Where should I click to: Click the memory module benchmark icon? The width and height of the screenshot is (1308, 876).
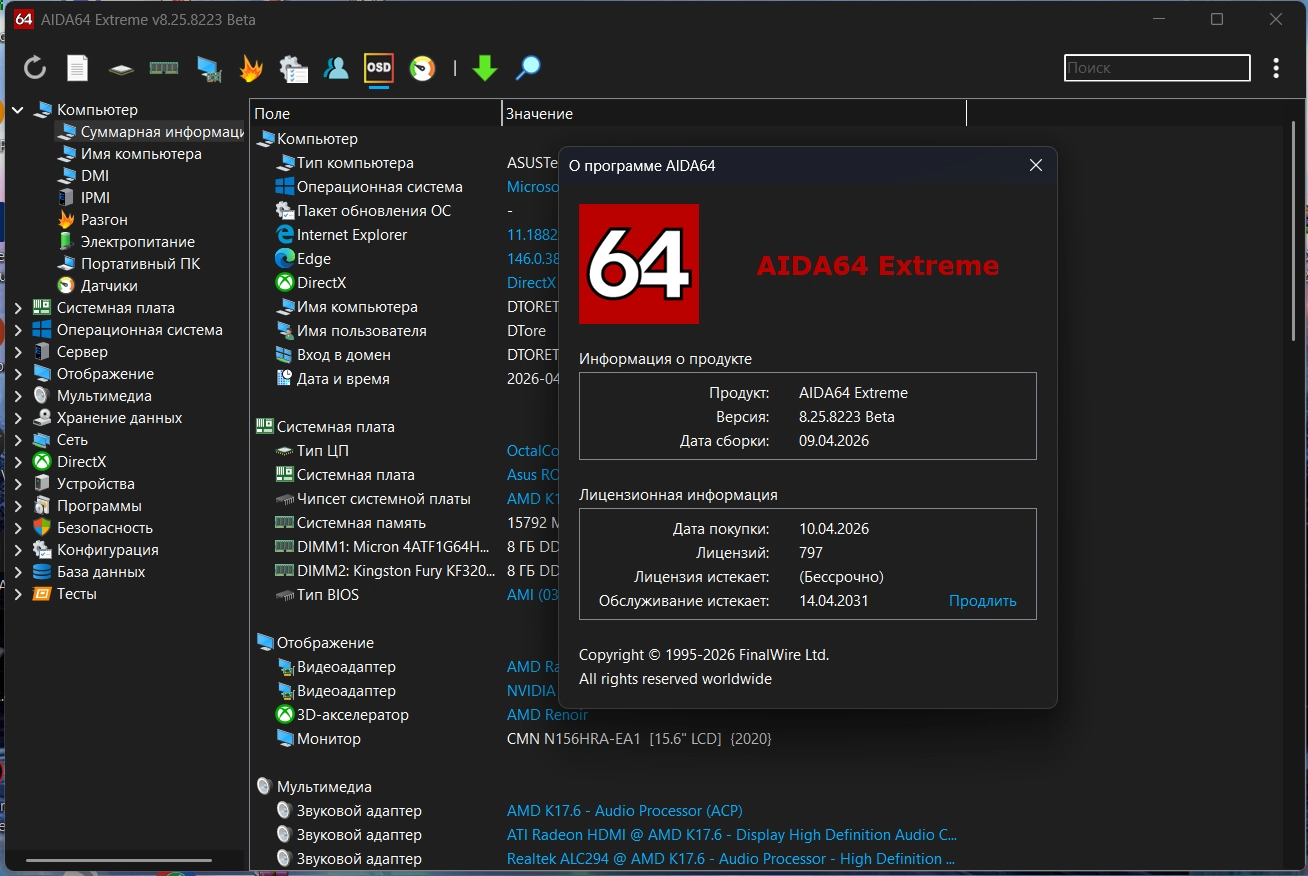163,68
